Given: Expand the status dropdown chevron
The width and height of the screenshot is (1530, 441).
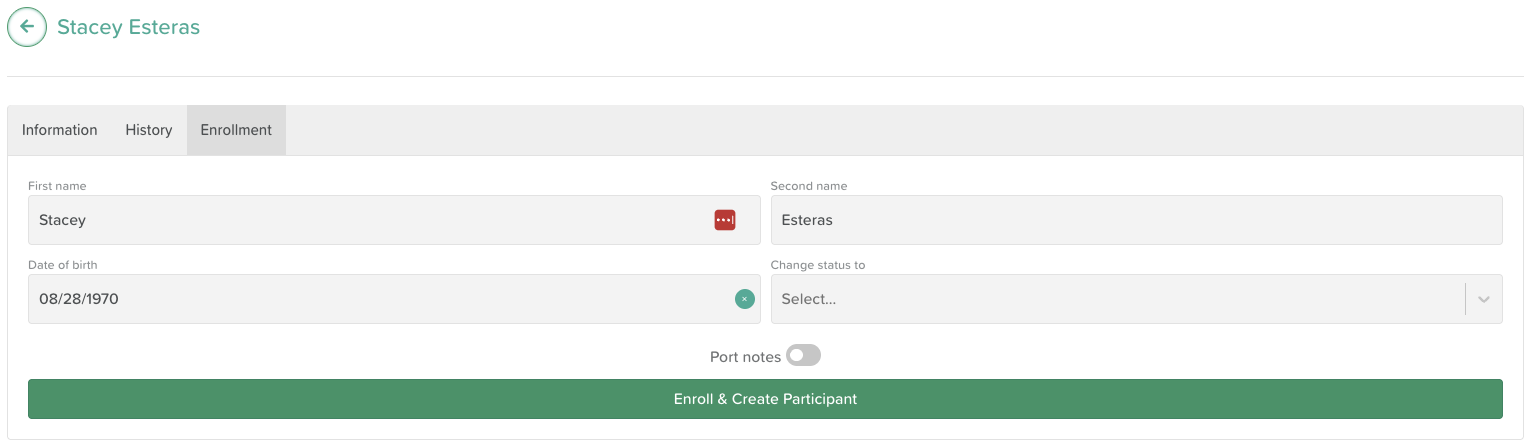Looking at the screenshot, I should click(1484, 299).
